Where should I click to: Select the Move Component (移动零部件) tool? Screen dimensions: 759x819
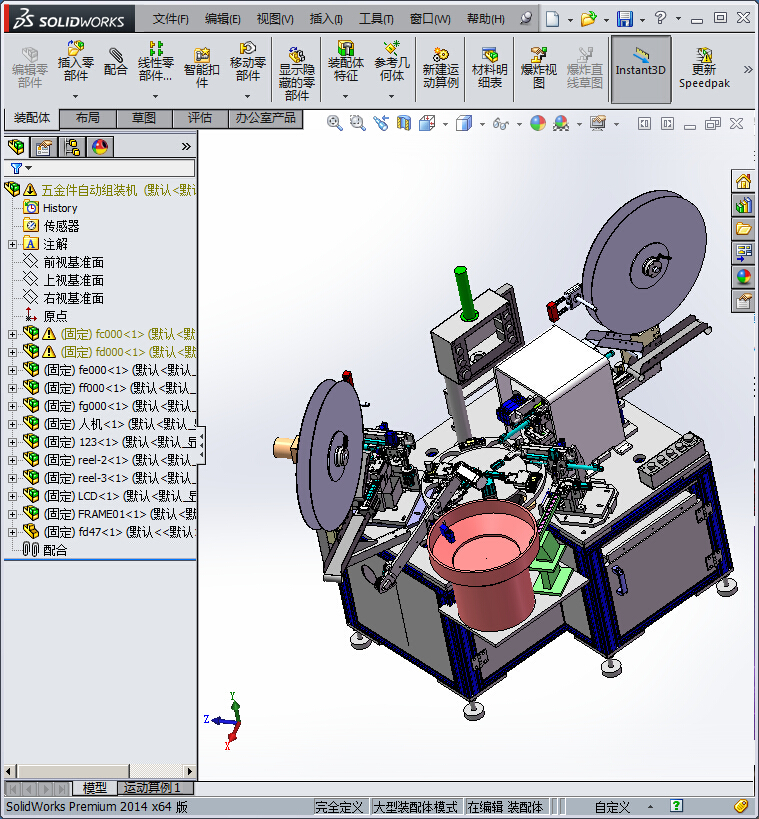(248, 61)
